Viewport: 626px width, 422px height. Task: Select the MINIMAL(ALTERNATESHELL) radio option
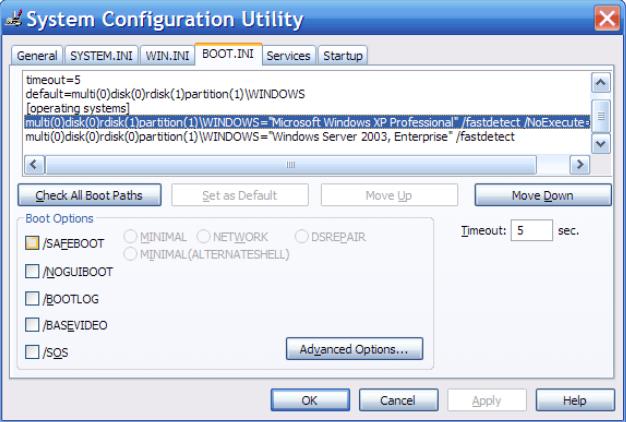click(x=131, y=254)
